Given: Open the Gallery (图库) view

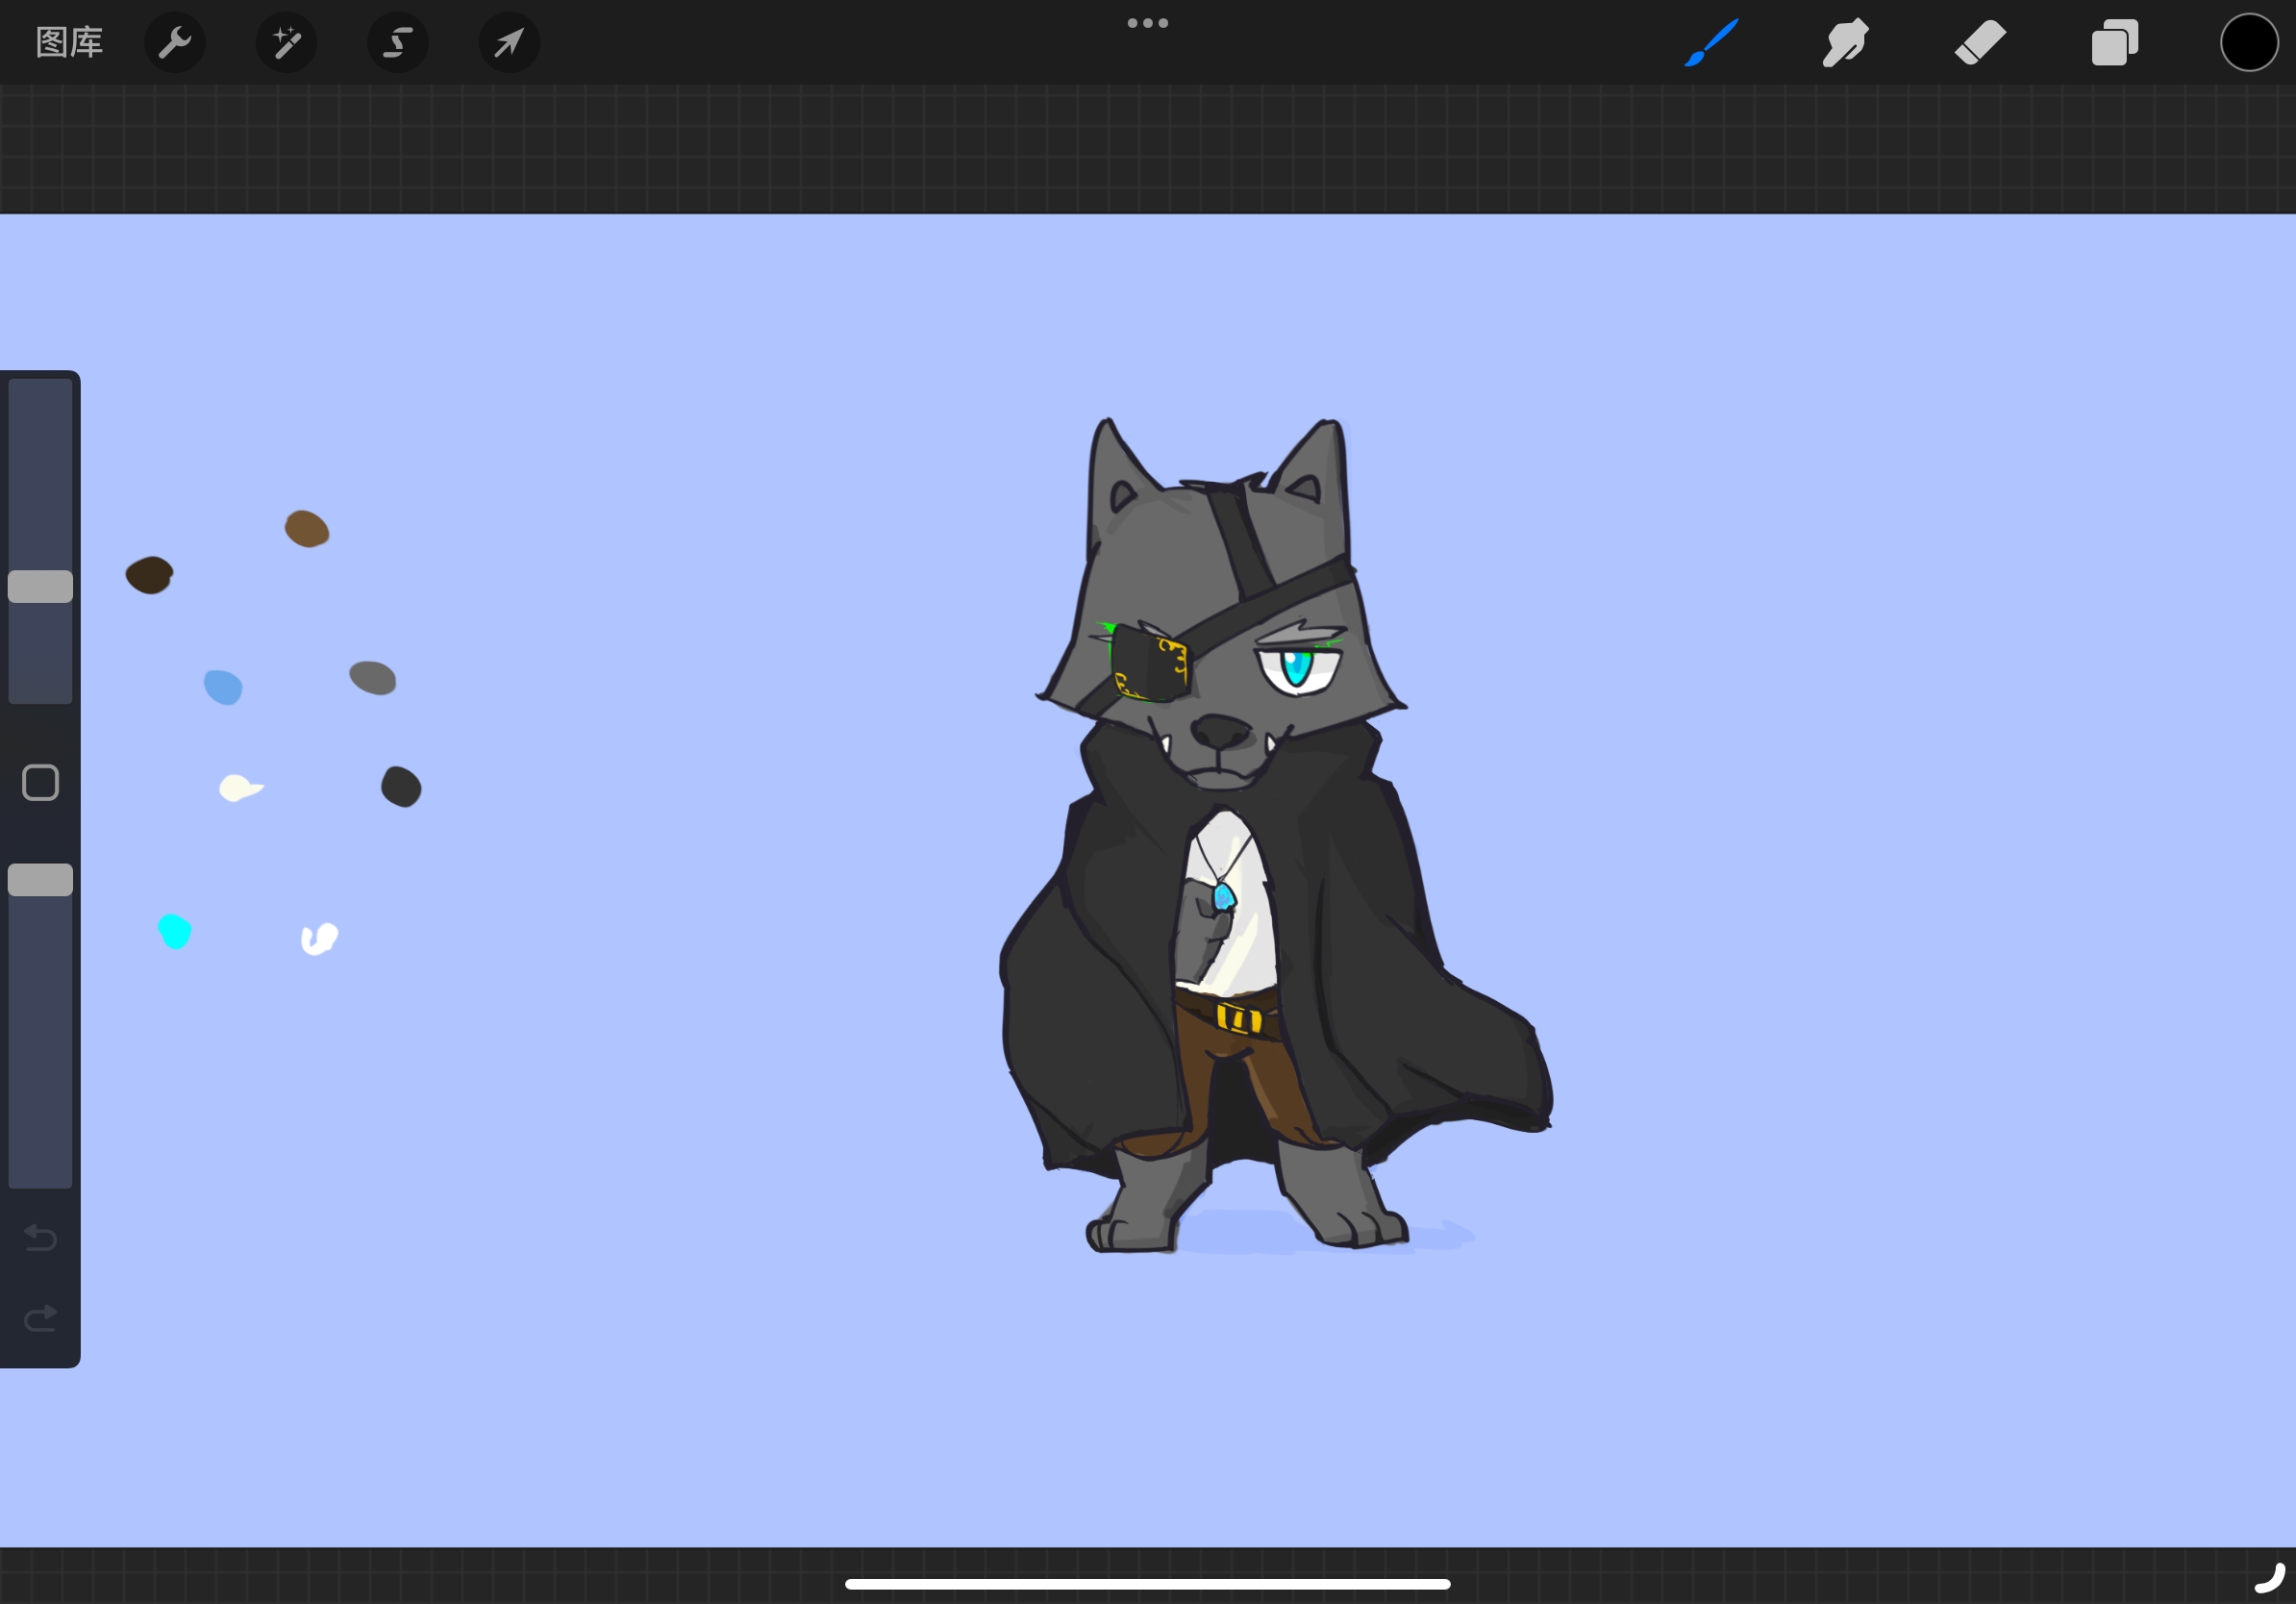Looking at the screenshot, I should [69, 42].
